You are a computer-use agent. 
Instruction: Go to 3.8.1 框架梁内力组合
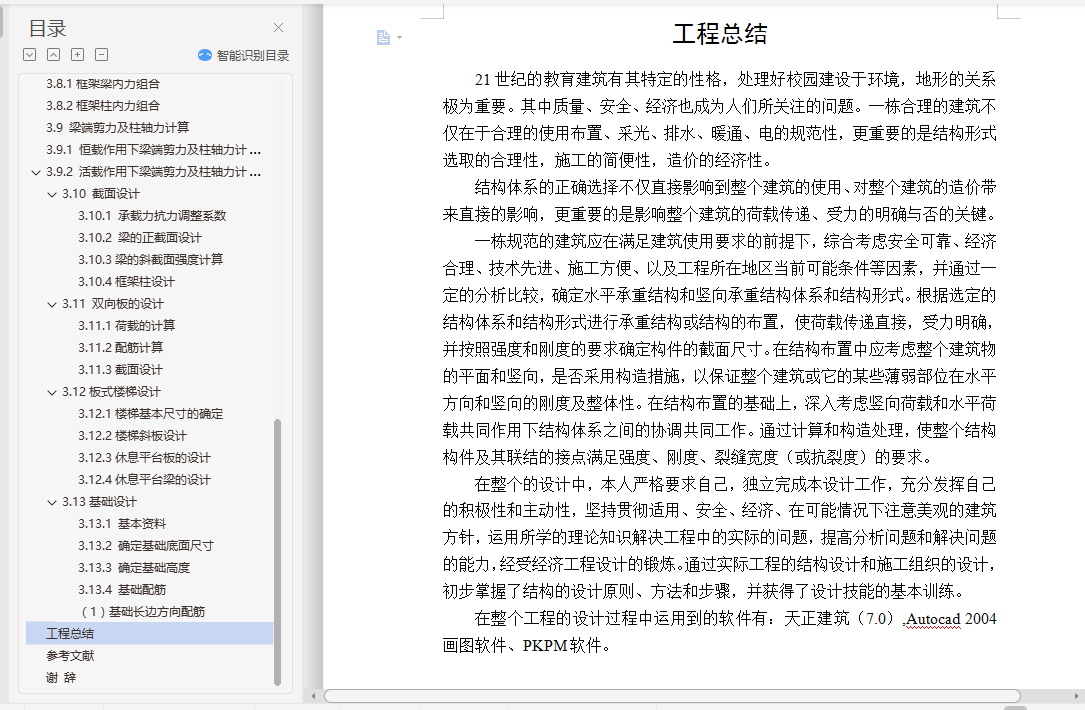[x=103, y=84]
